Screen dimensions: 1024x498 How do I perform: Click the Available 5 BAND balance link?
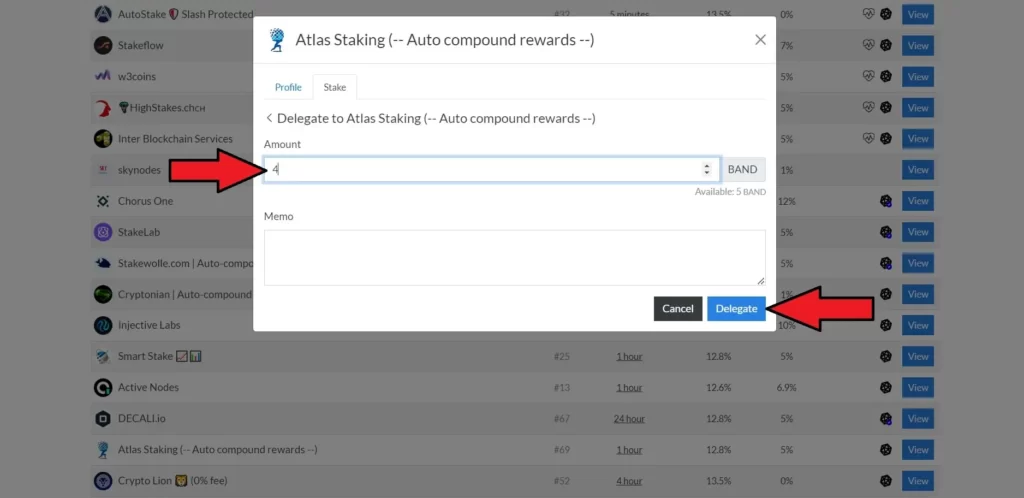[730, 191]
